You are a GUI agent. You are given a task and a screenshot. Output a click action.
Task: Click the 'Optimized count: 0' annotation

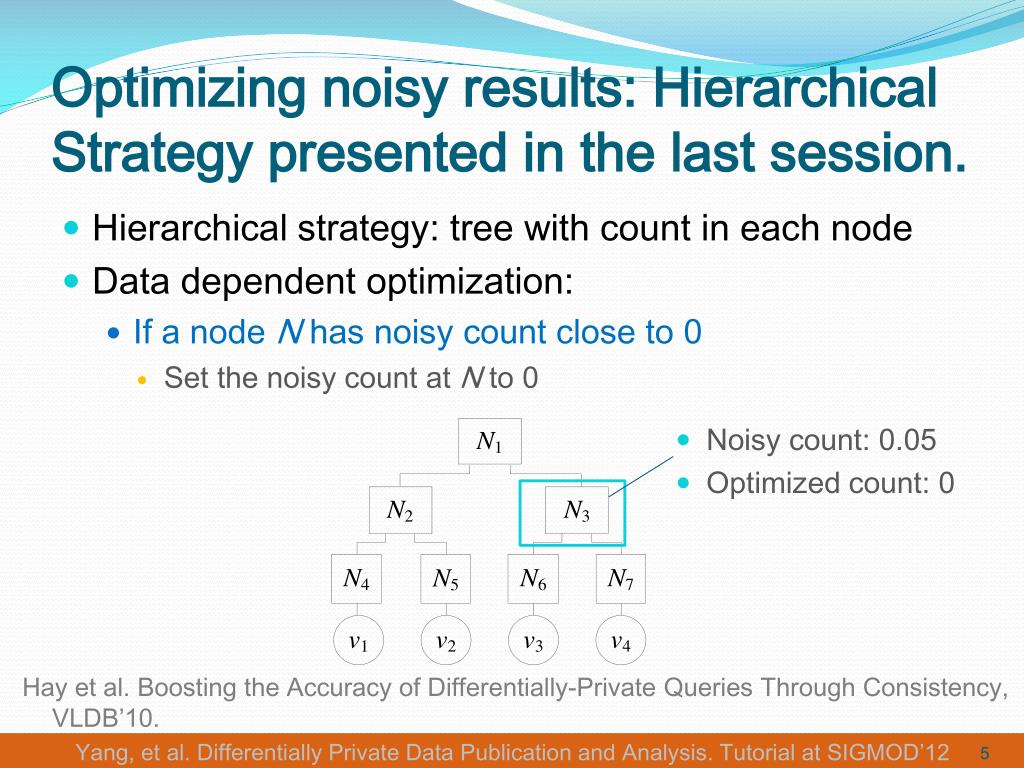(x=830, y=483)
